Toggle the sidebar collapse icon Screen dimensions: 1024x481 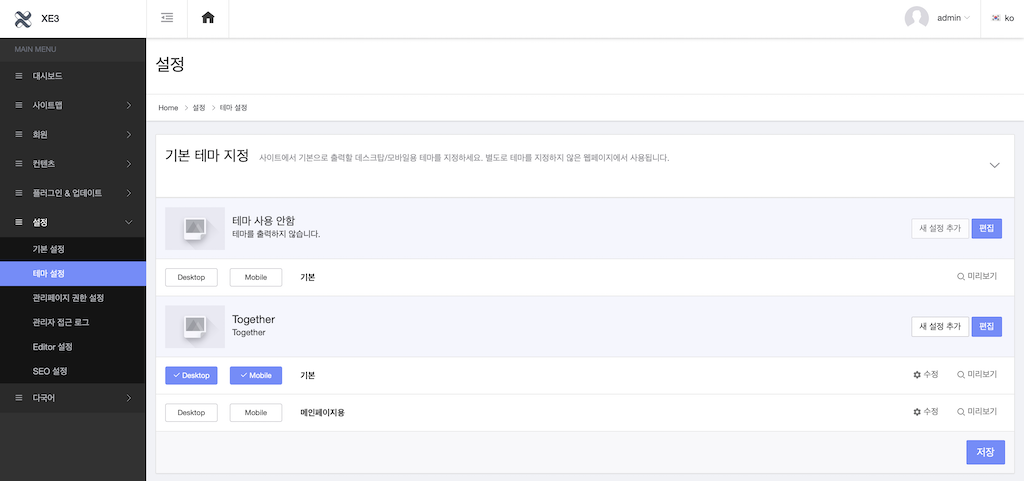[167, 18]
